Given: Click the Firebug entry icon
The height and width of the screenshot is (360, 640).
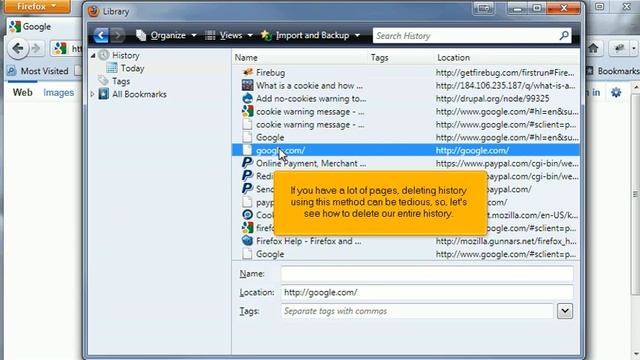Looking at the screenshot, I should (x=247, y=72).
